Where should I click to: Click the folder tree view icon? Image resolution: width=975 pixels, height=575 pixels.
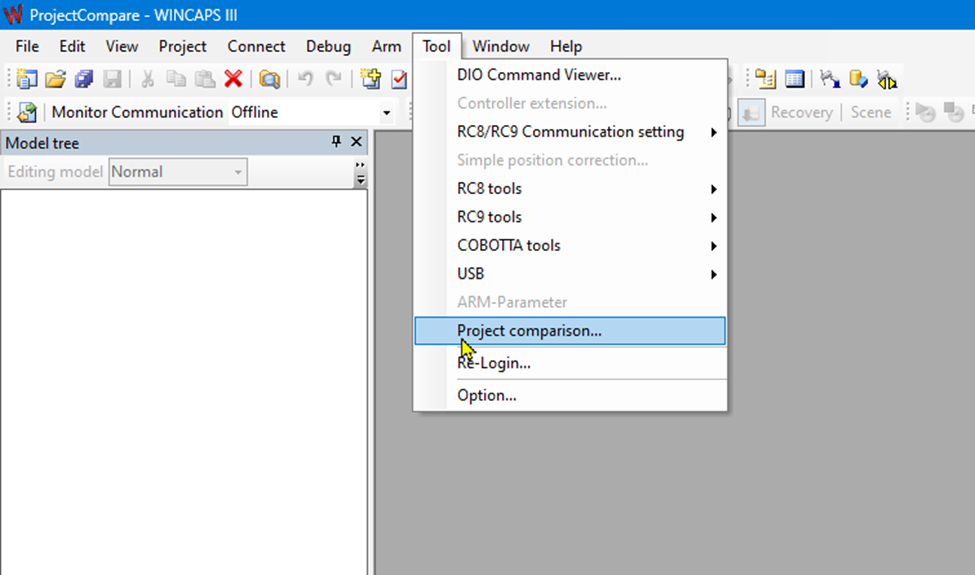click(765, 79)
